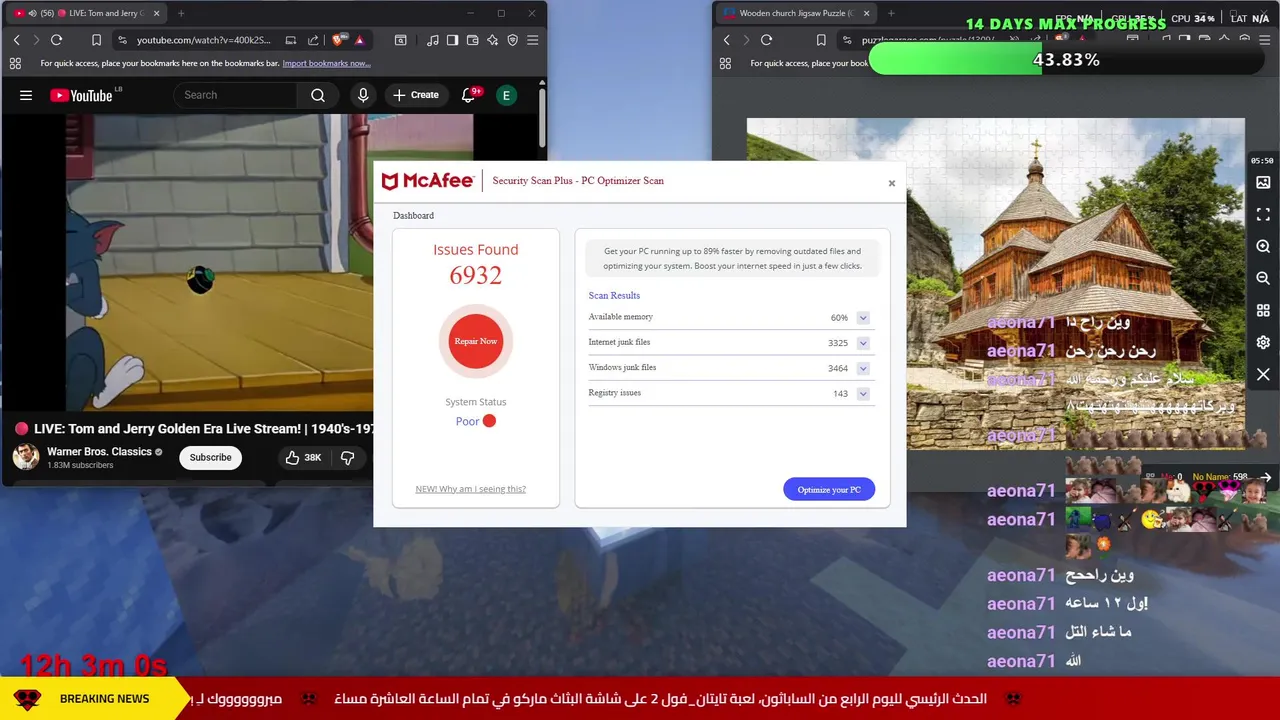Close the puzzle side toolbar X
Viewport: 1280px width, 720px height.
click(1263, 375)
